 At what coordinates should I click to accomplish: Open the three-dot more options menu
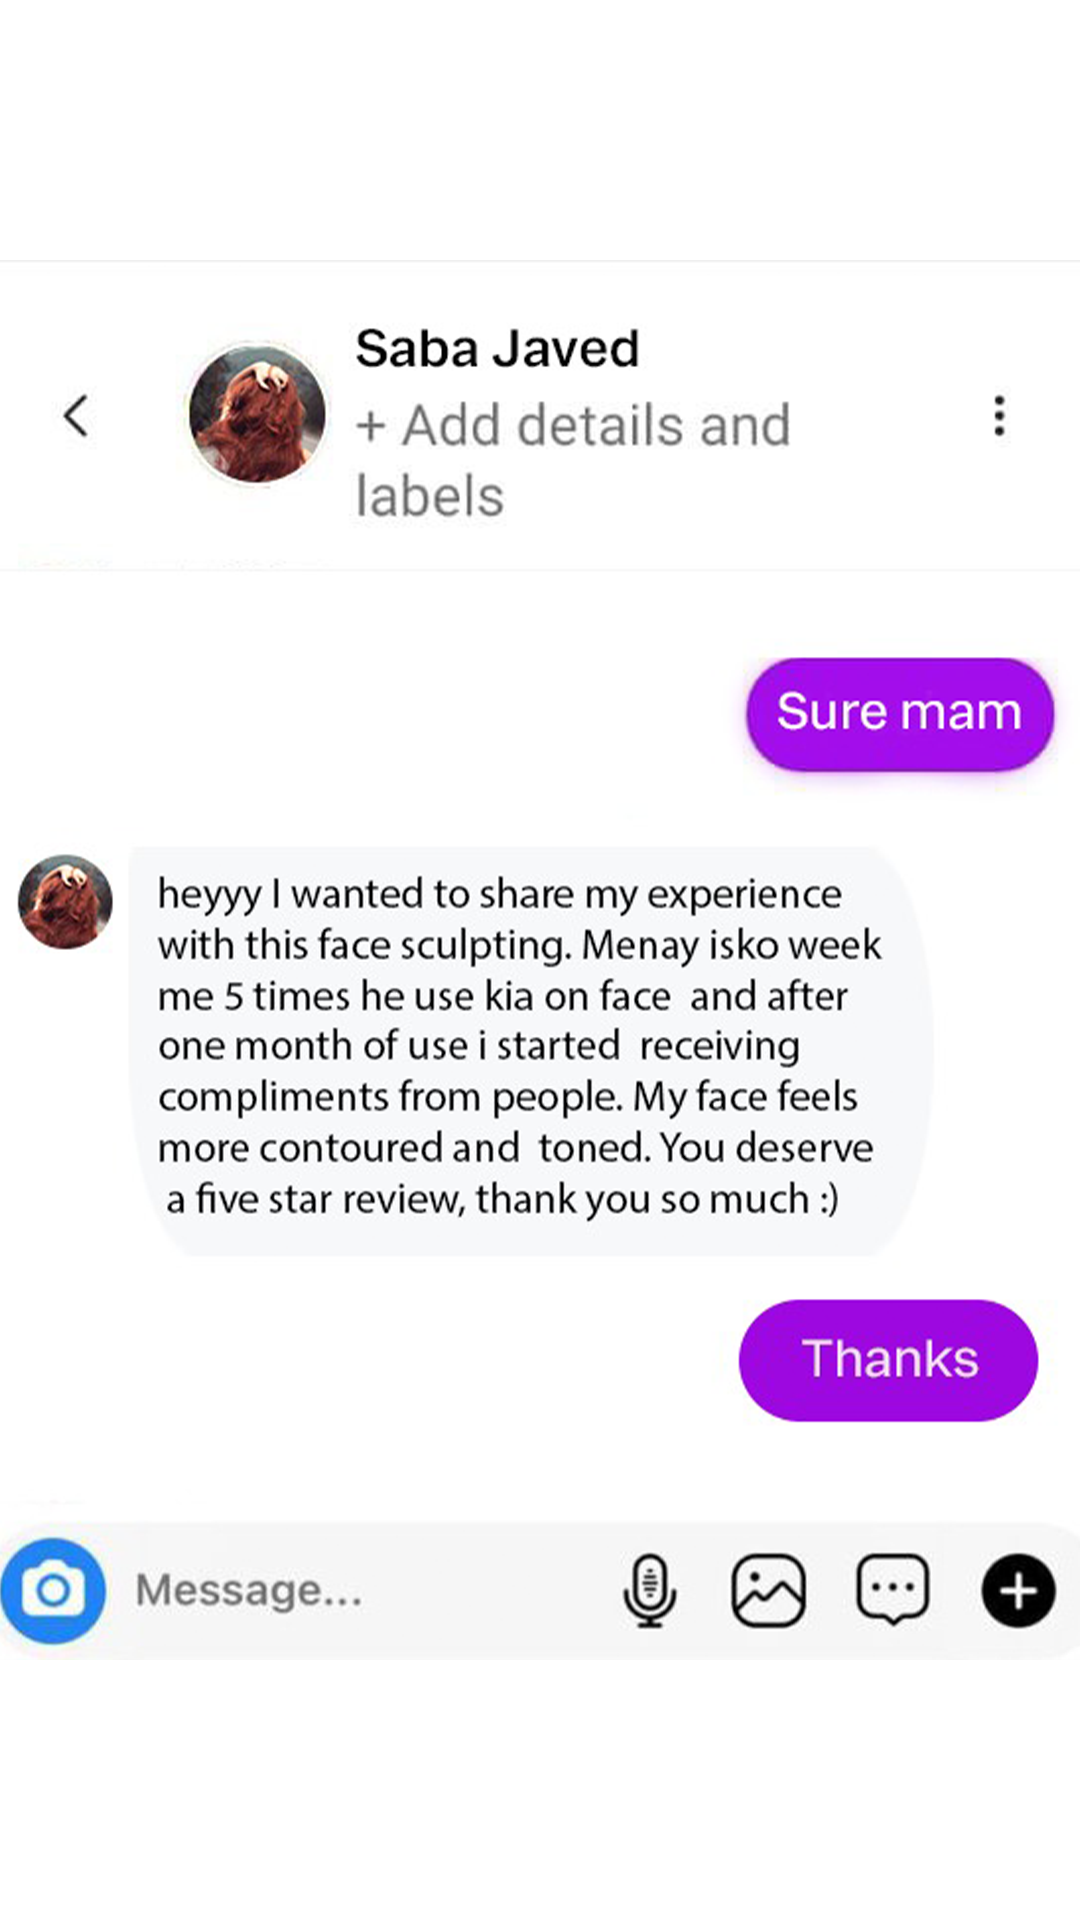click(998, 416)
